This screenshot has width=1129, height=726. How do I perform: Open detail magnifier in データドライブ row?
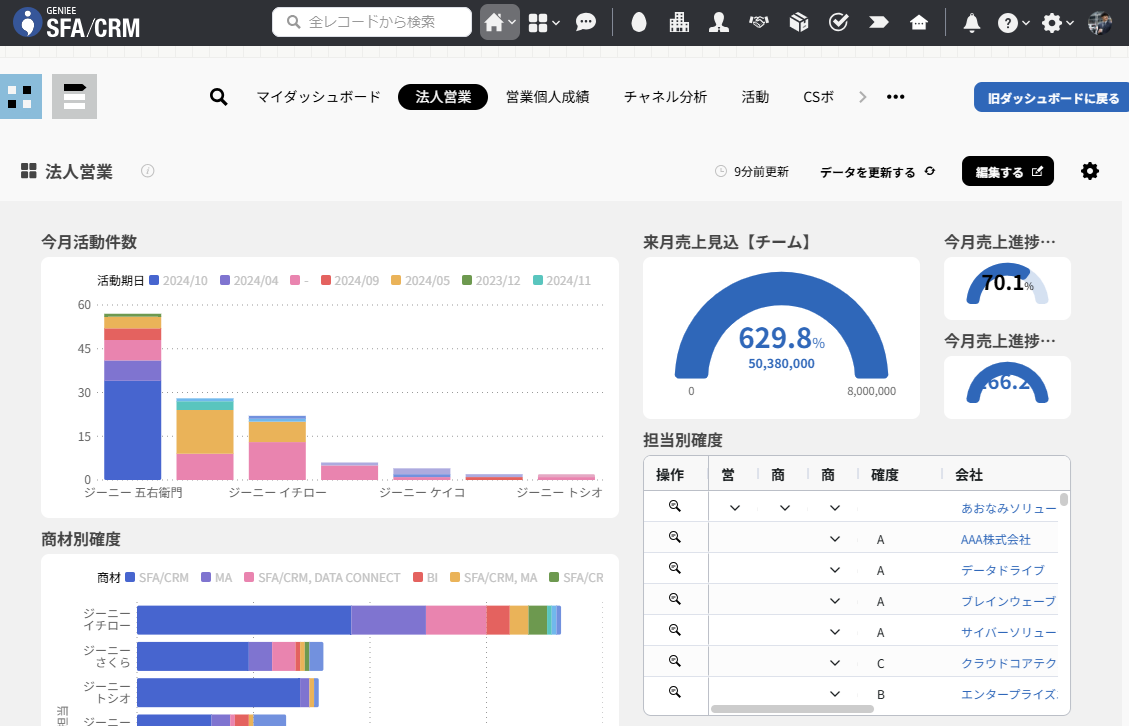tap(675, 568)
